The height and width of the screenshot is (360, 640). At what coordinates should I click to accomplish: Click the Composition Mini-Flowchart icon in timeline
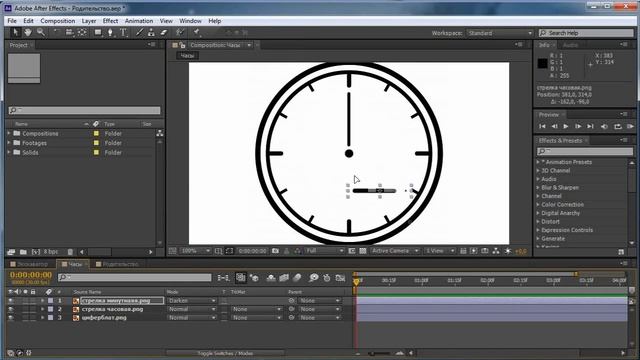223,278
